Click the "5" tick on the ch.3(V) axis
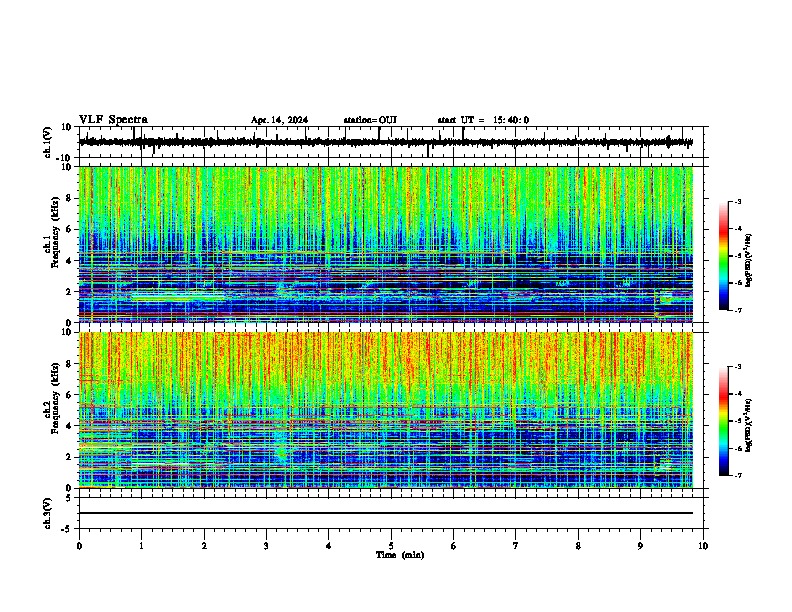 70,497
